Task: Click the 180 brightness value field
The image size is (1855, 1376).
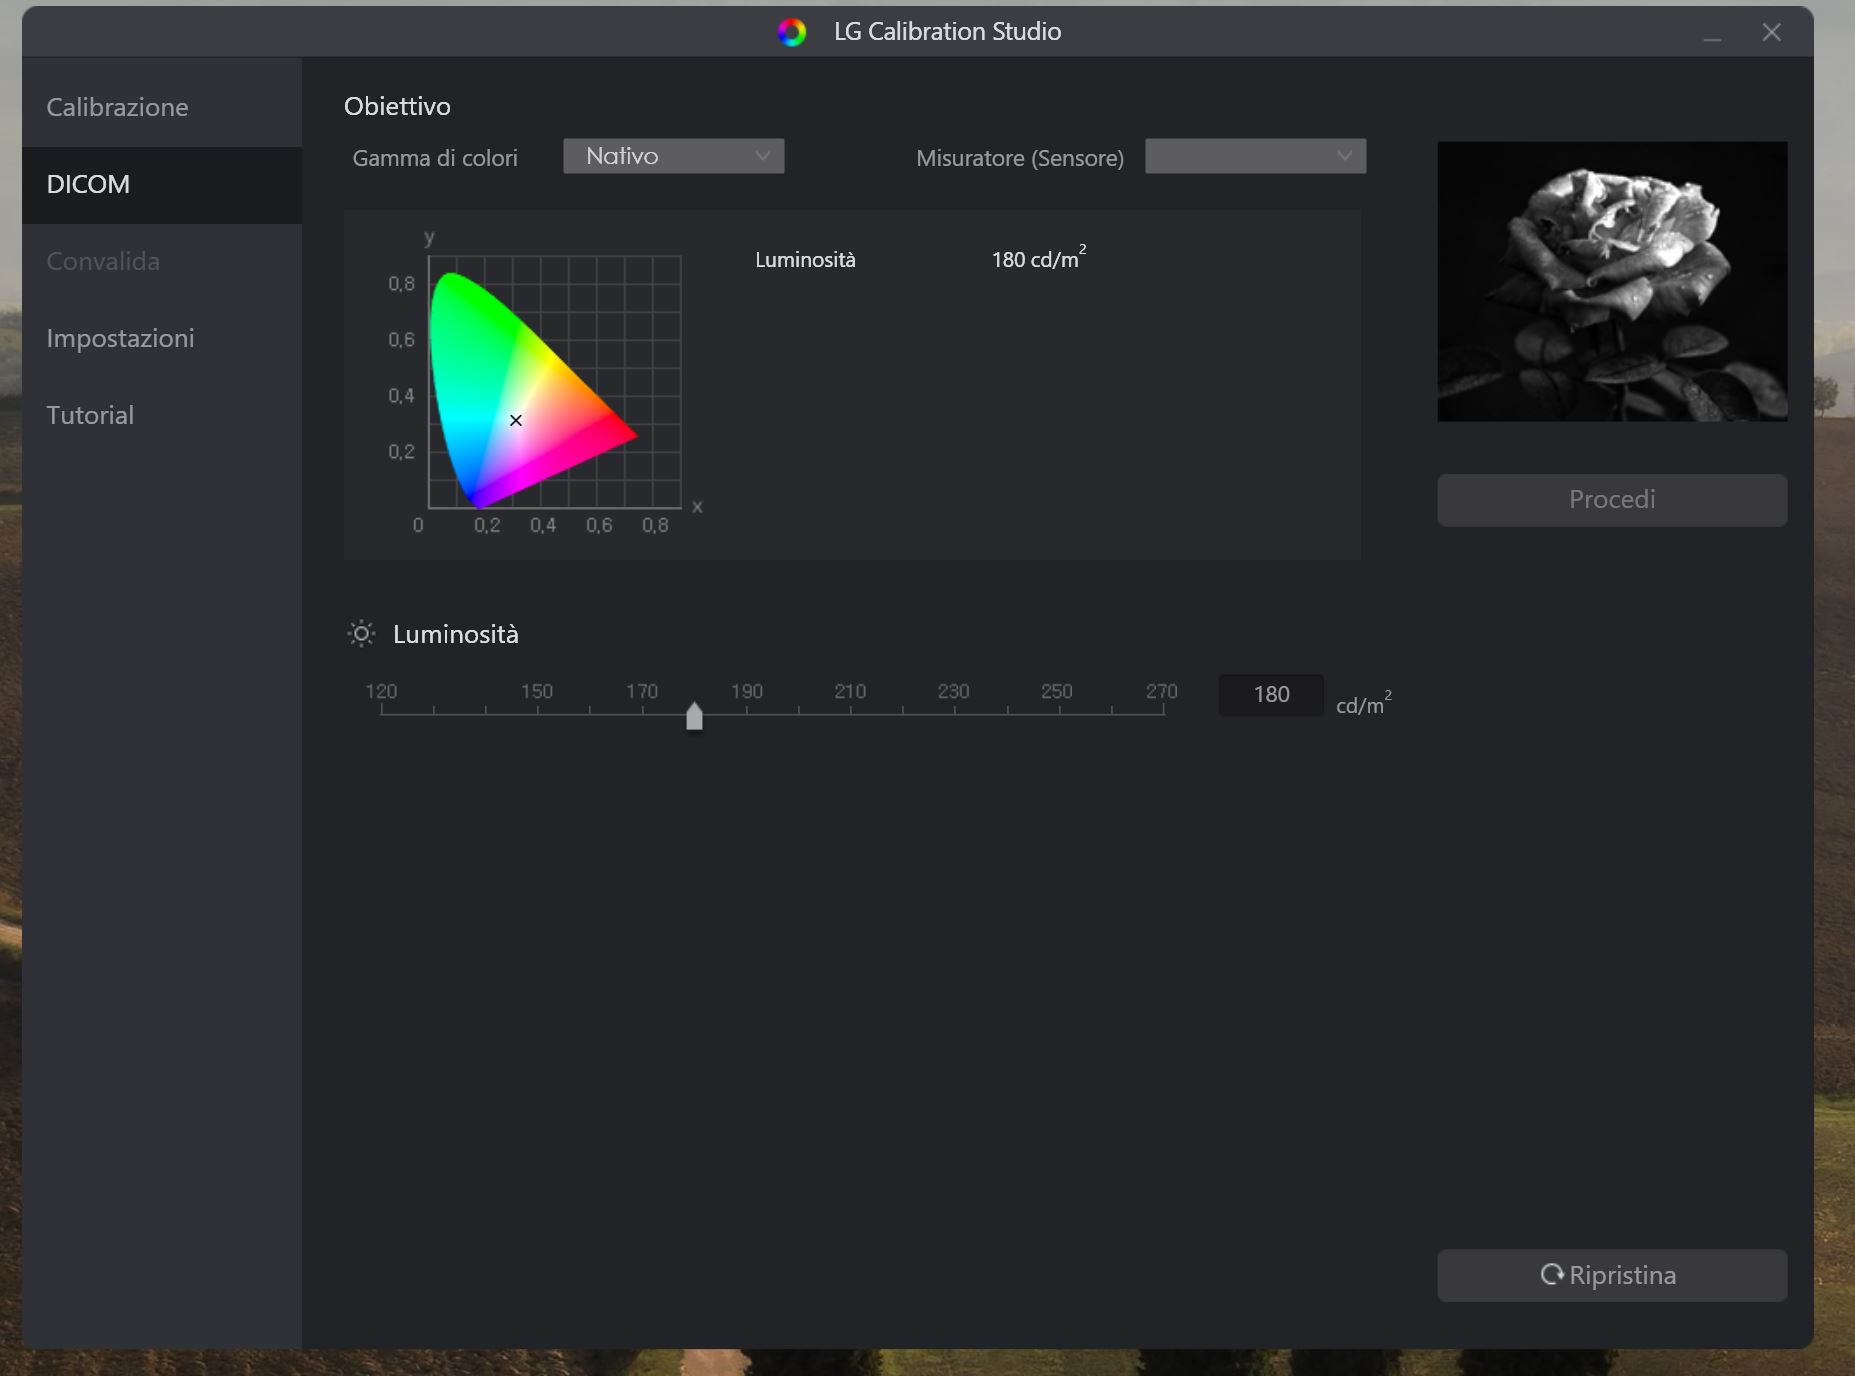Action: coord(1271,695)
